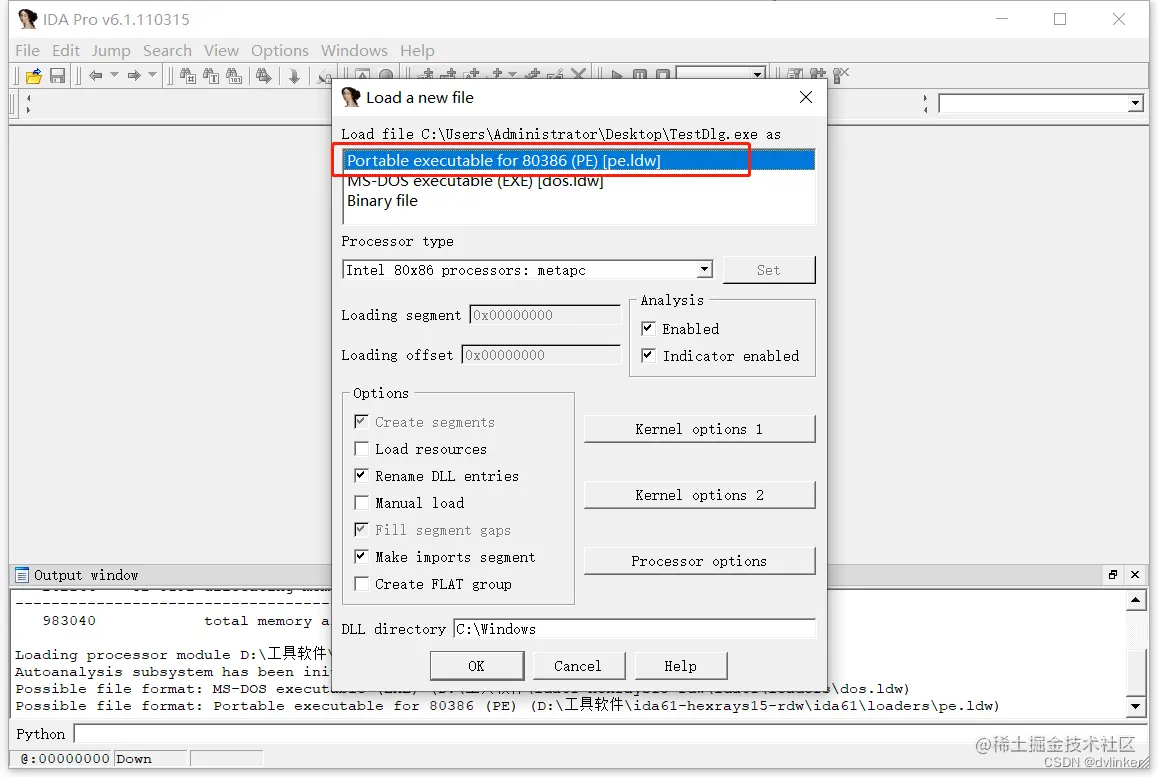The image size is (1158, 777).
Task: Click the debugger play icon
Action: pyautogui.click(x=617, y=75)
